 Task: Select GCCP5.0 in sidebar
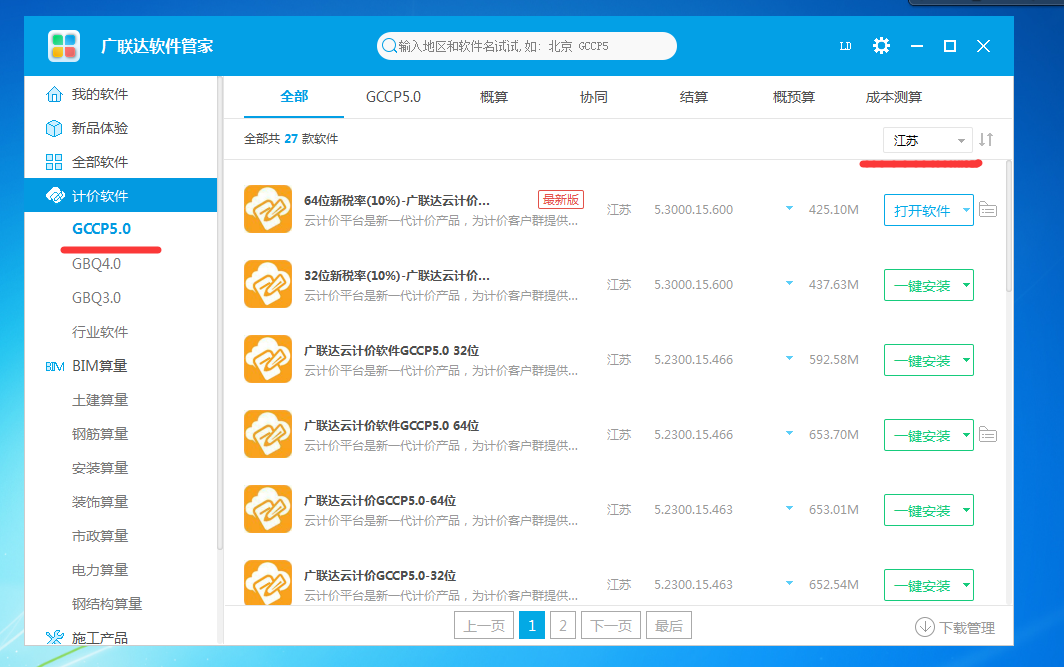click(x=102, y=229)
